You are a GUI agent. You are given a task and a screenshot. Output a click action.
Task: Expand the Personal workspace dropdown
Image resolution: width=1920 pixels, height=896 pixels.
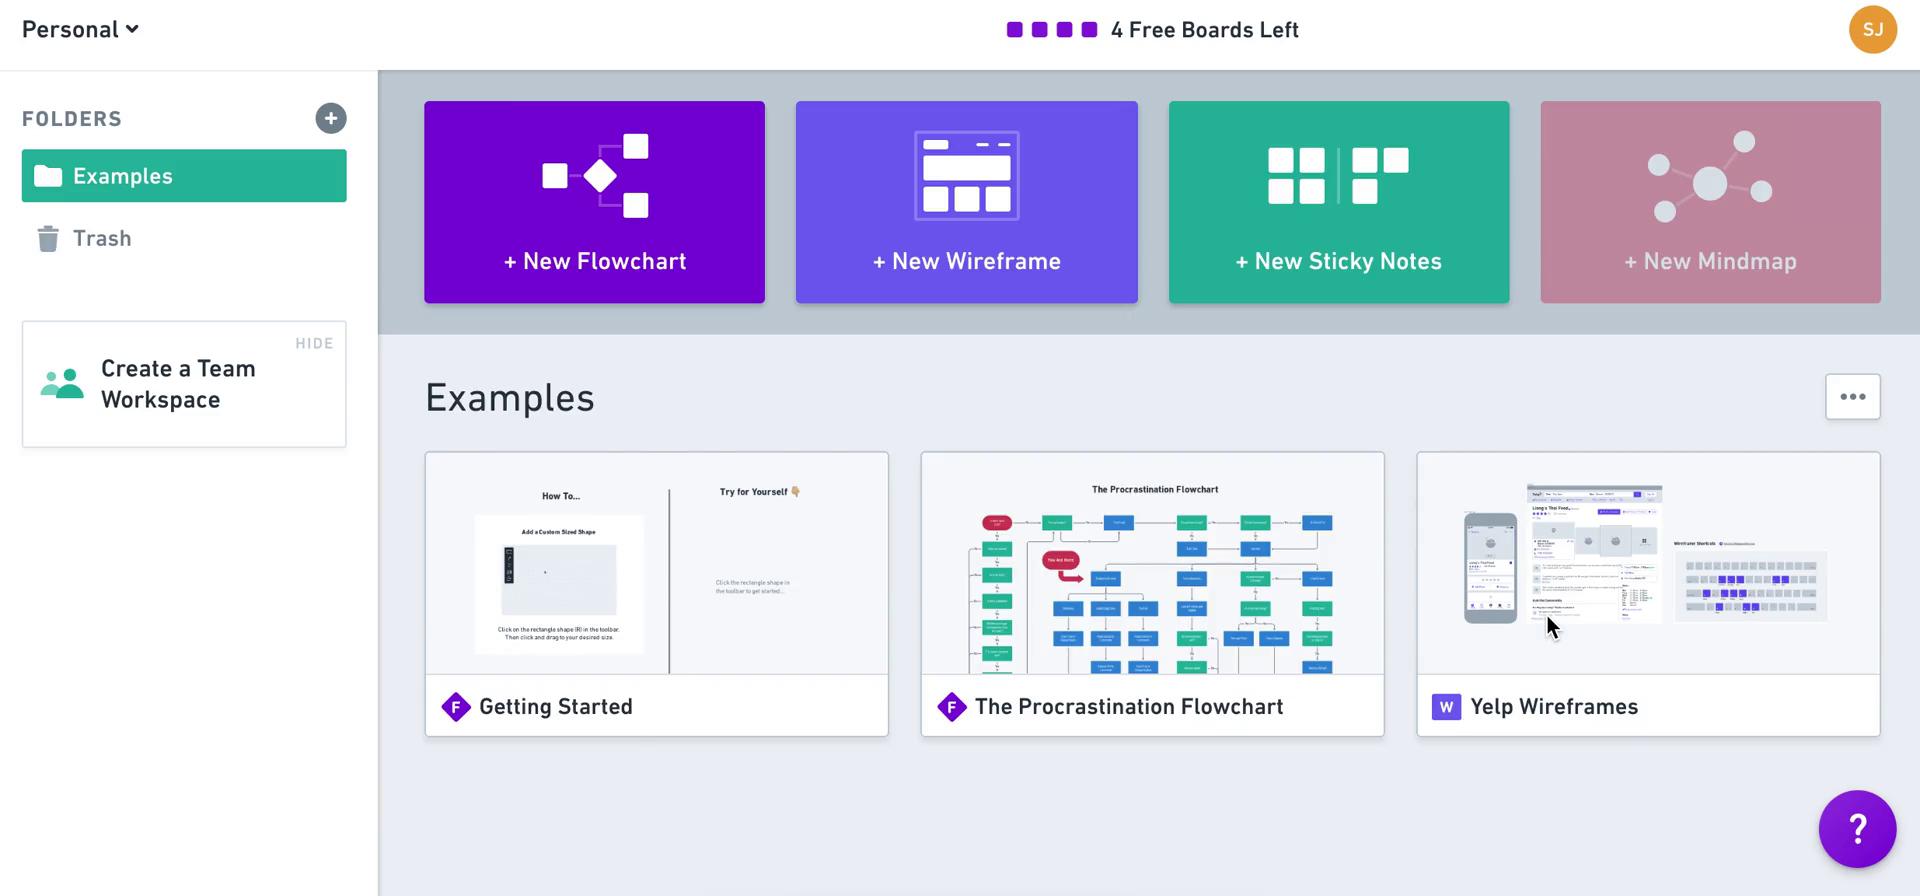pyautogui.click(x=80, y=30)
